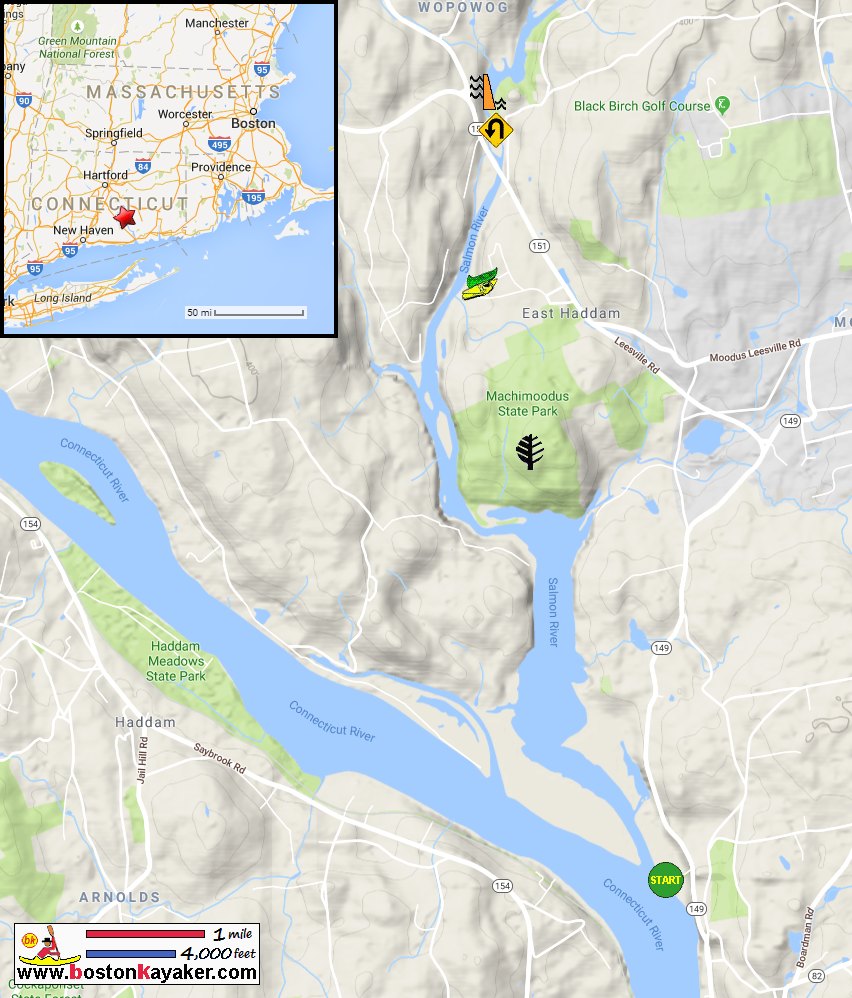Select the green and yellow kayak icon
The width and height of the screenshot is (852, 998).
coord(480,284)
